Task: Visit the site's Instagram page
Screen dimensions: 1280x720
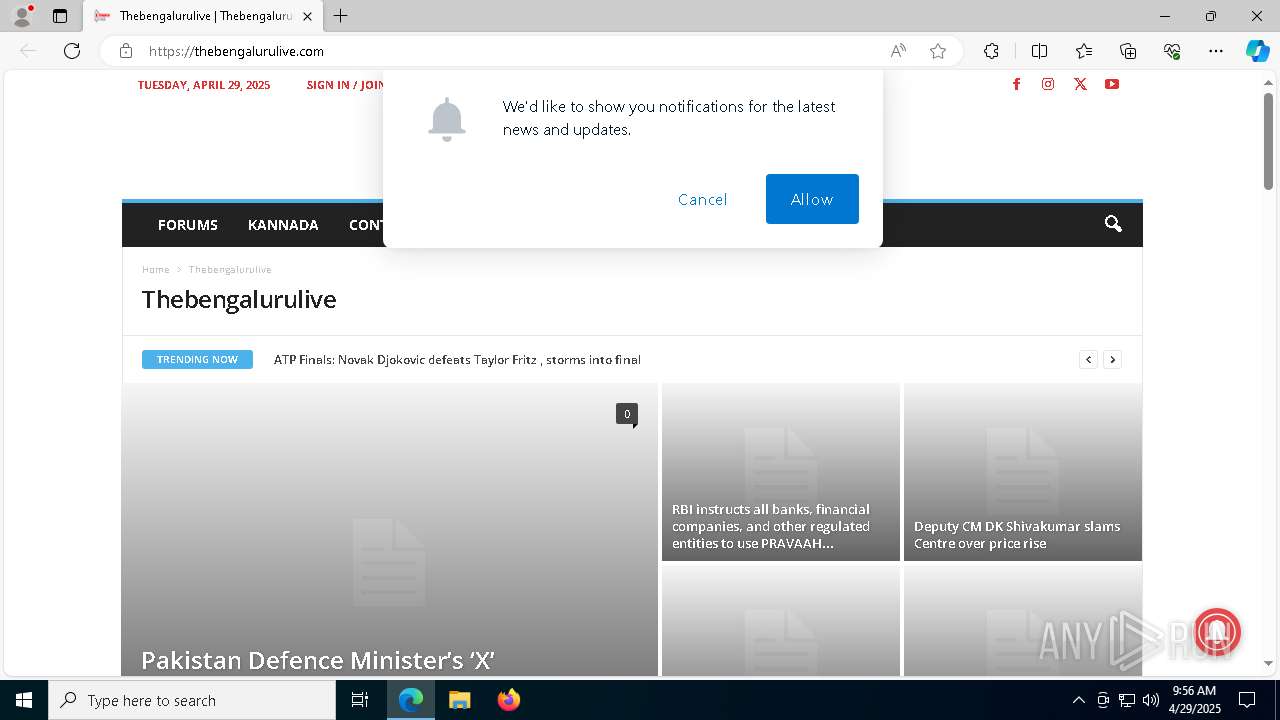Action: [x=1048, y=84]
